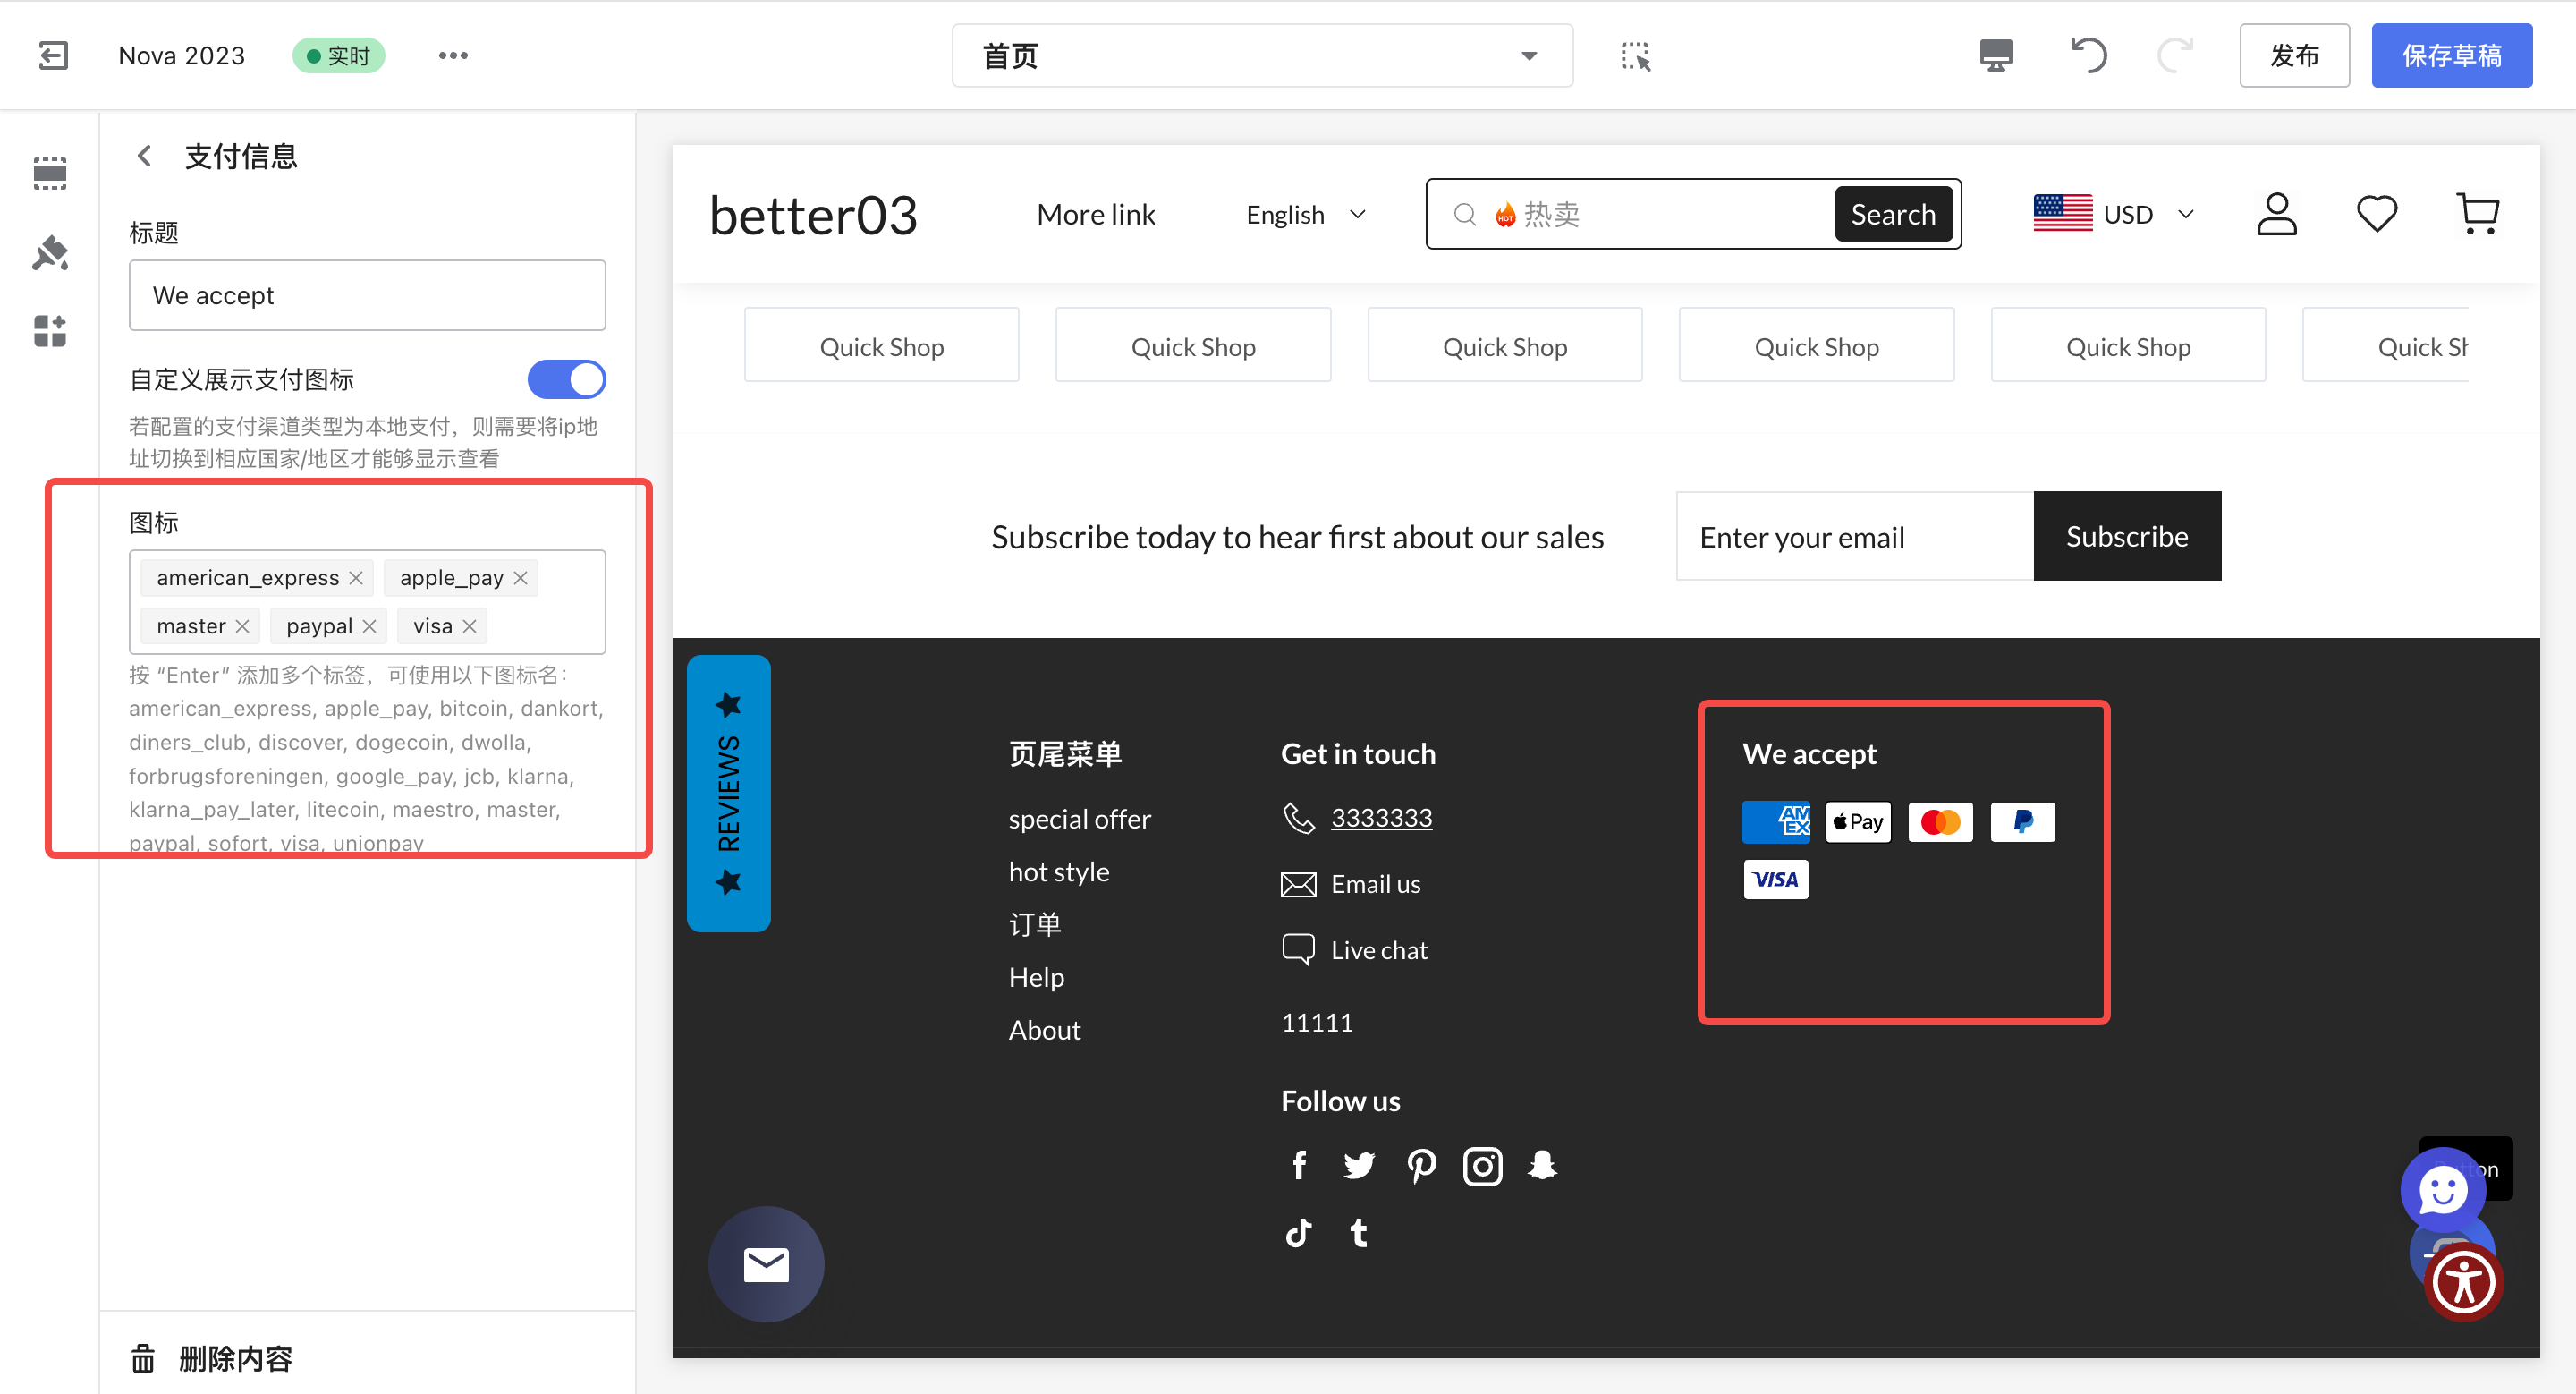Viewport: 2576px width, 1394px height.
Task: Click the We accept title input field
Action: click(367, 295)
